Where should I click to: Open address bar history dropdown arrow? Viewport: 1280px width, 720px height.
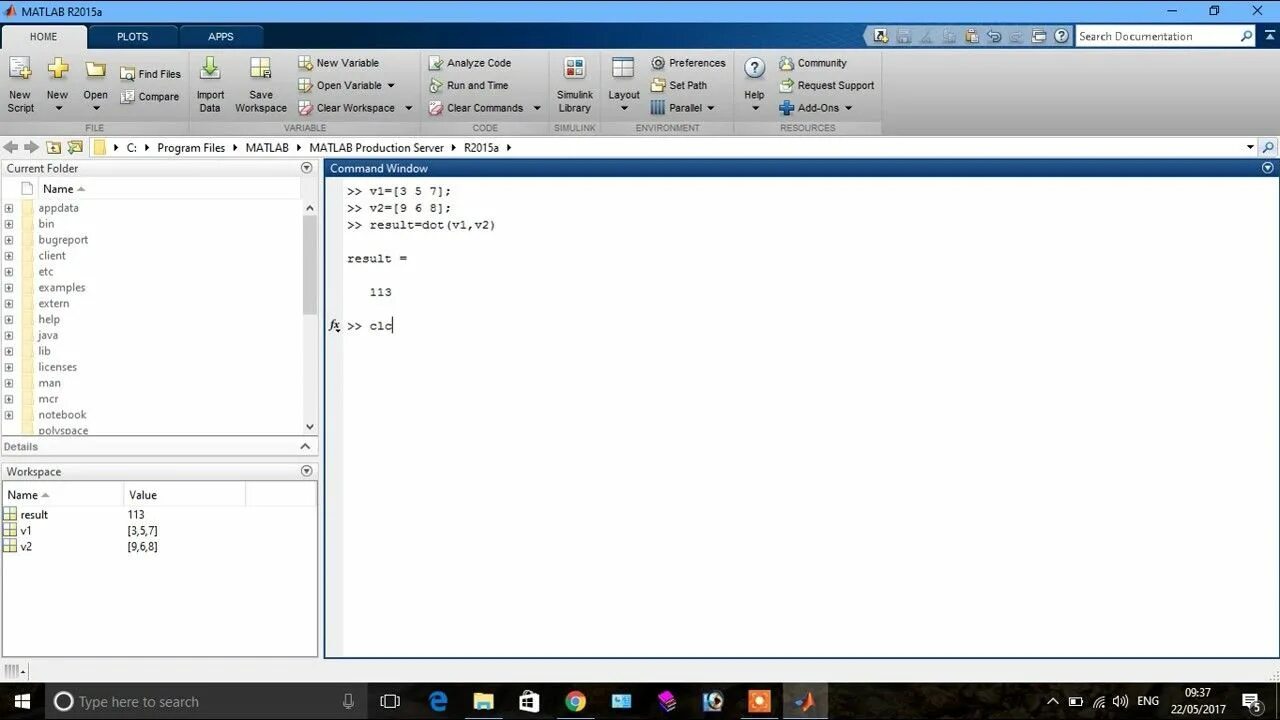click(1250, 147)
